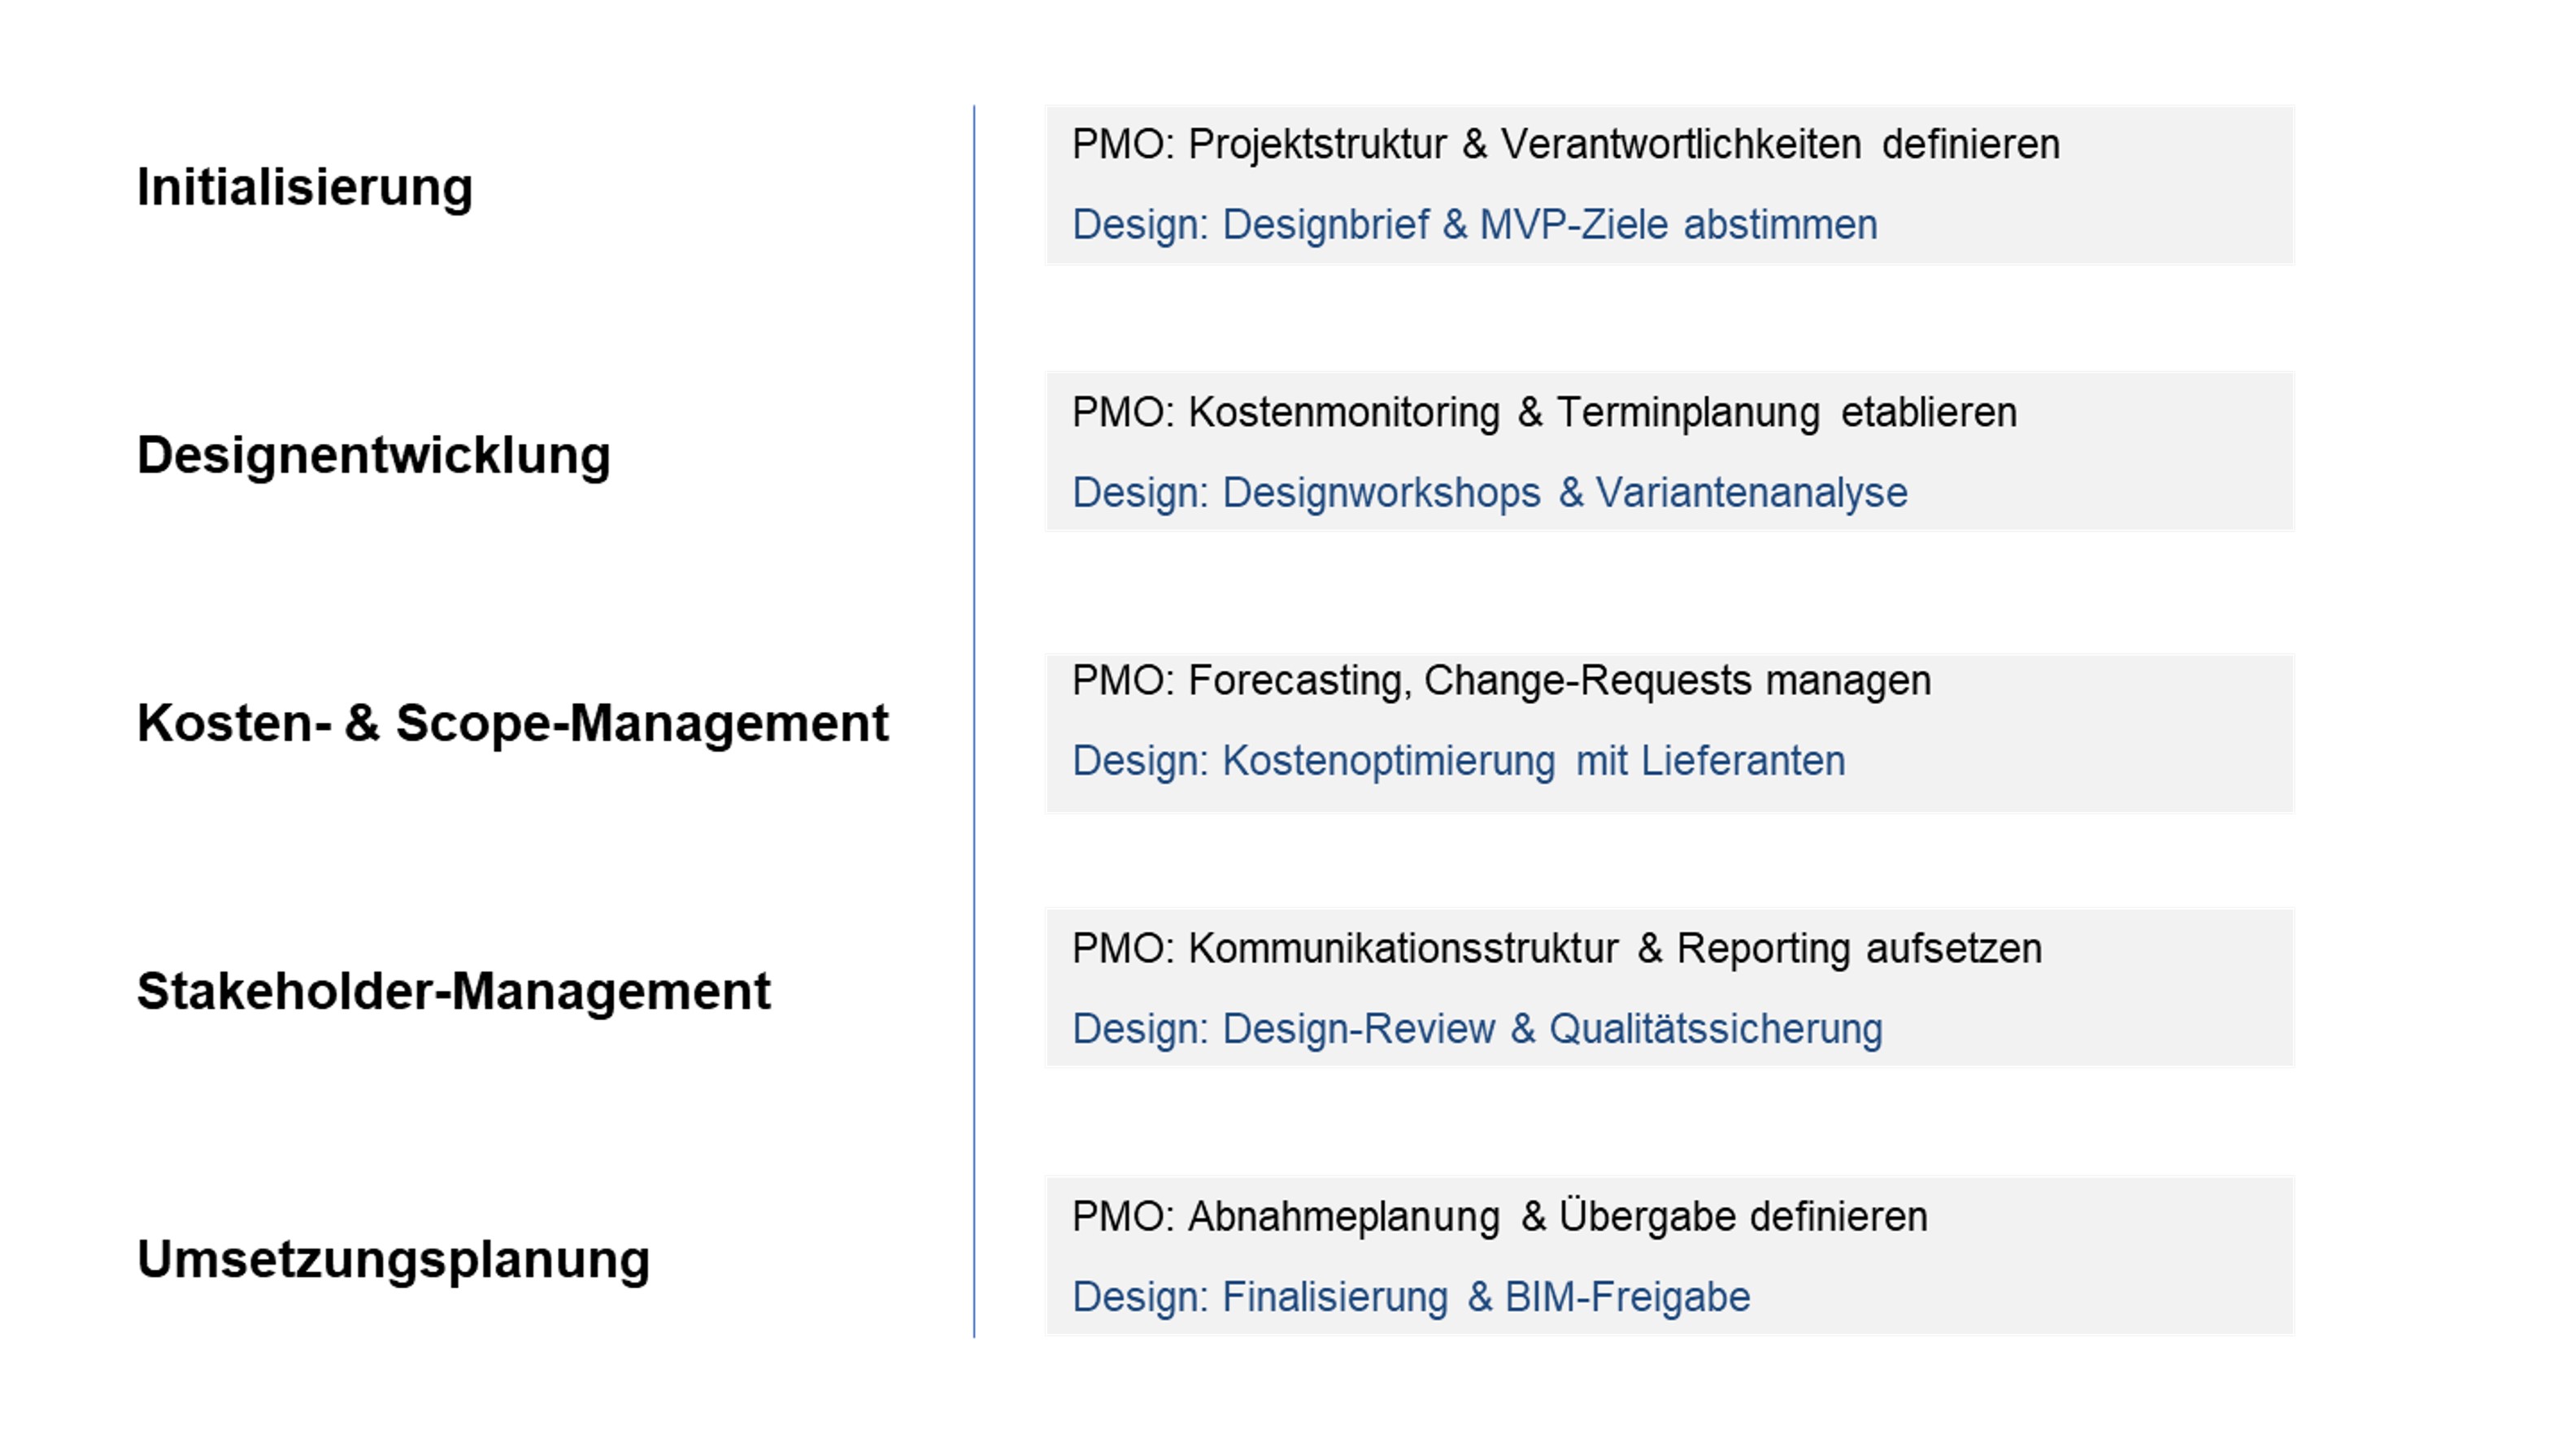Click PMO: Projektstruktur & Verantwortlichkeiten definieren text
The width and height of the screenshot is (2576, 1429).
click(1565, 145)
